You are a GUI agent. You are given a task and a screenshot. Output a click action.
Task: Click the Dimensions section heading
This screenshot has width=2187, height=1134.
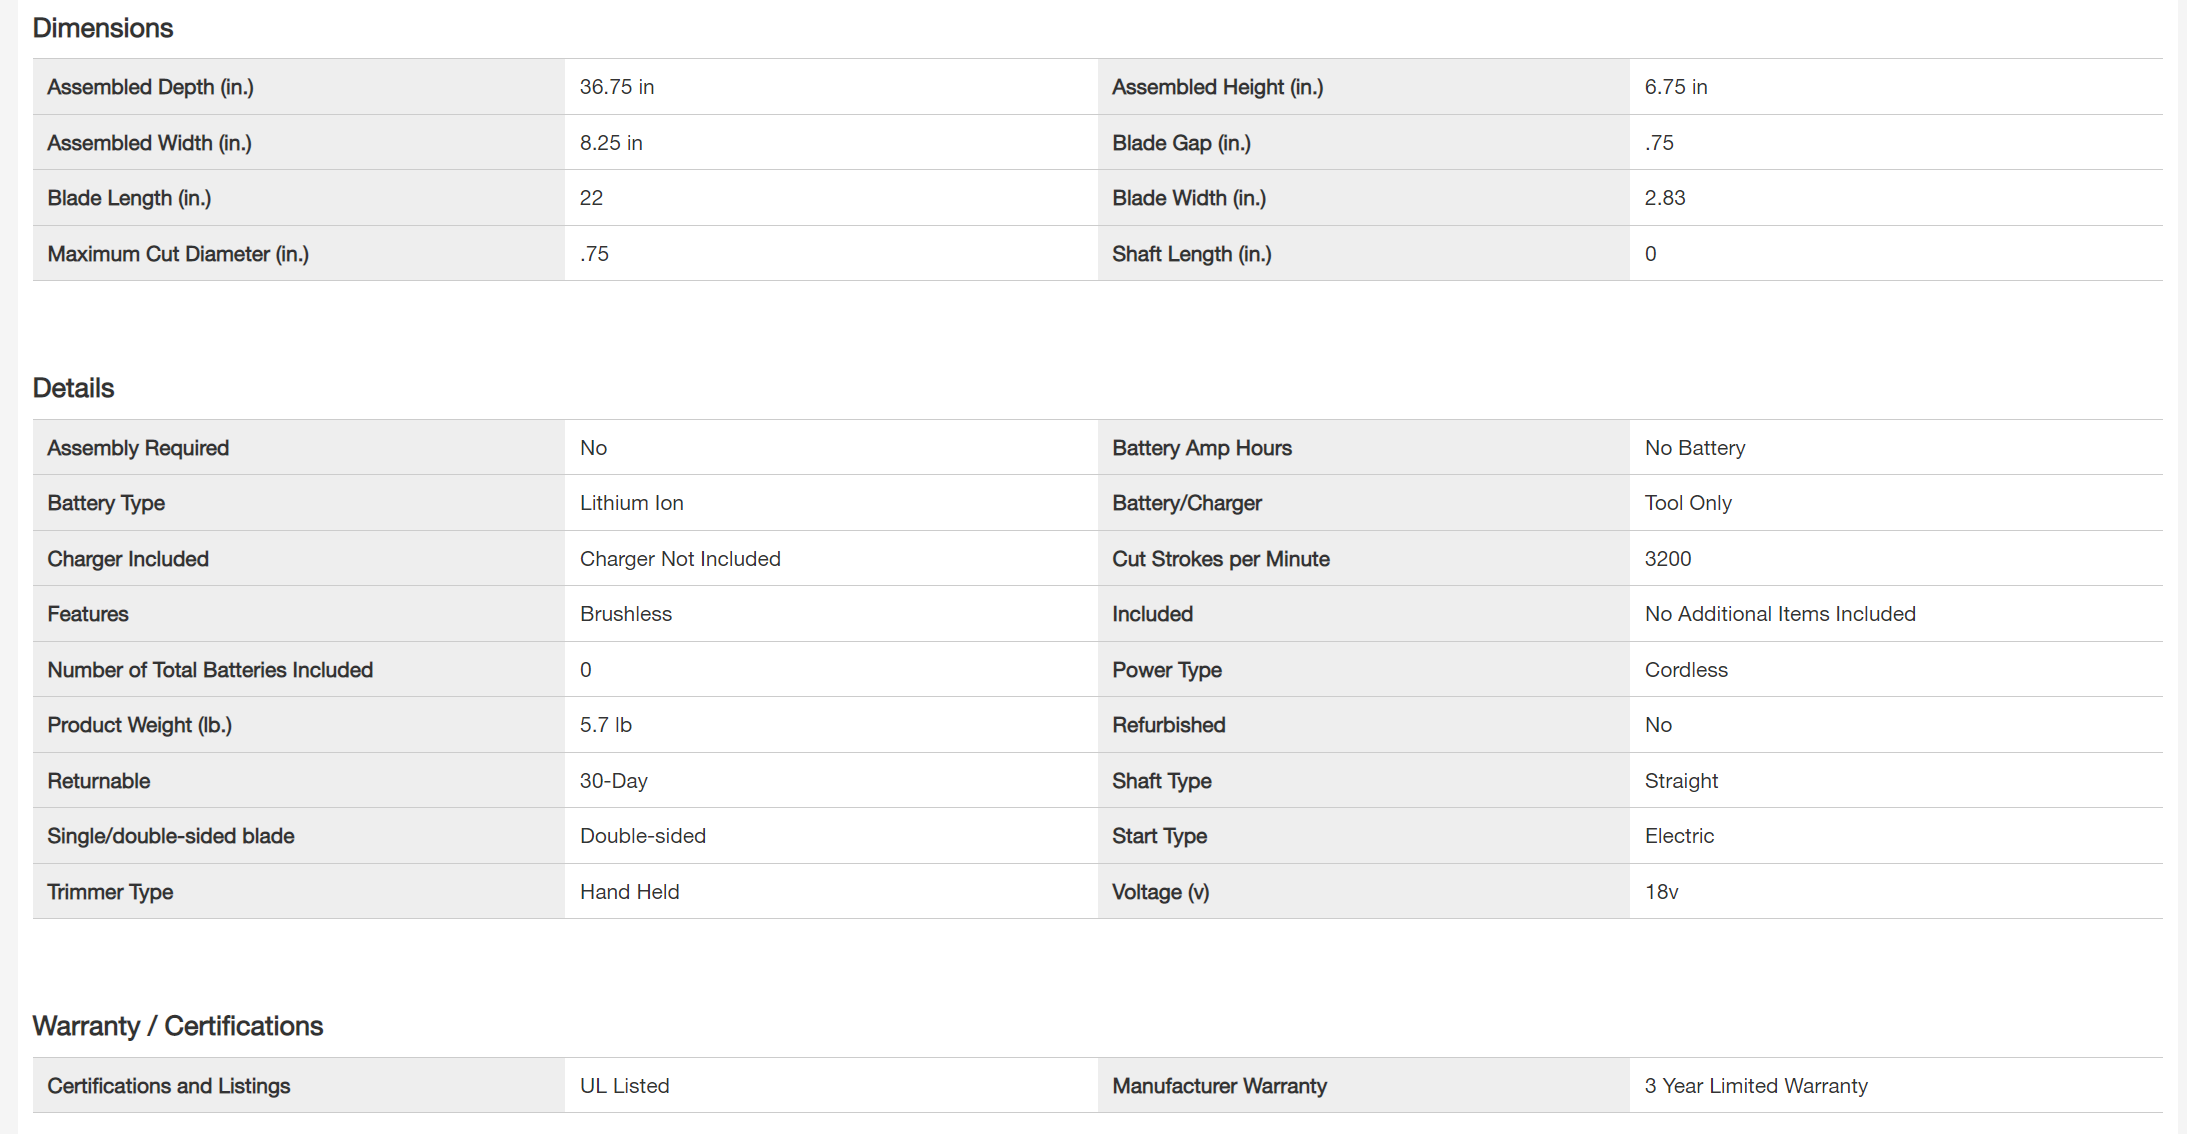pyautogui.click(x=103, y=28)
